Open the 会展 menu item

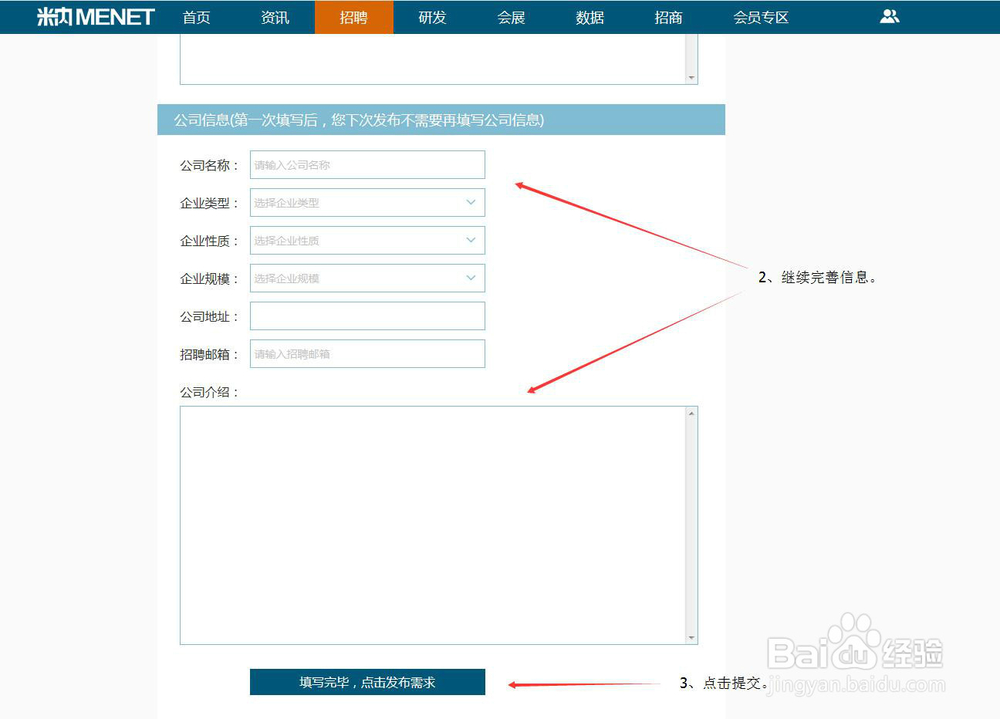point(510,16)
